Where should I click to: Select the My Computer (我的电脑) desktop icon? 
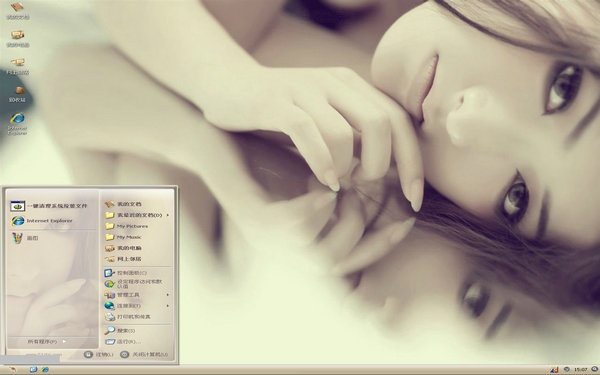point(18,39)
